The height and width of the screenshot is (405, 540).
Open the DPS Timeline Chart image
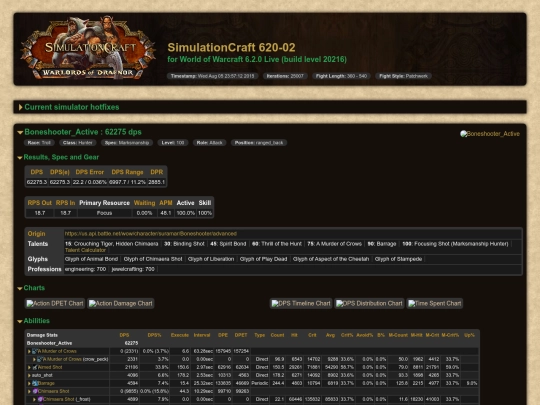(301, 303)
